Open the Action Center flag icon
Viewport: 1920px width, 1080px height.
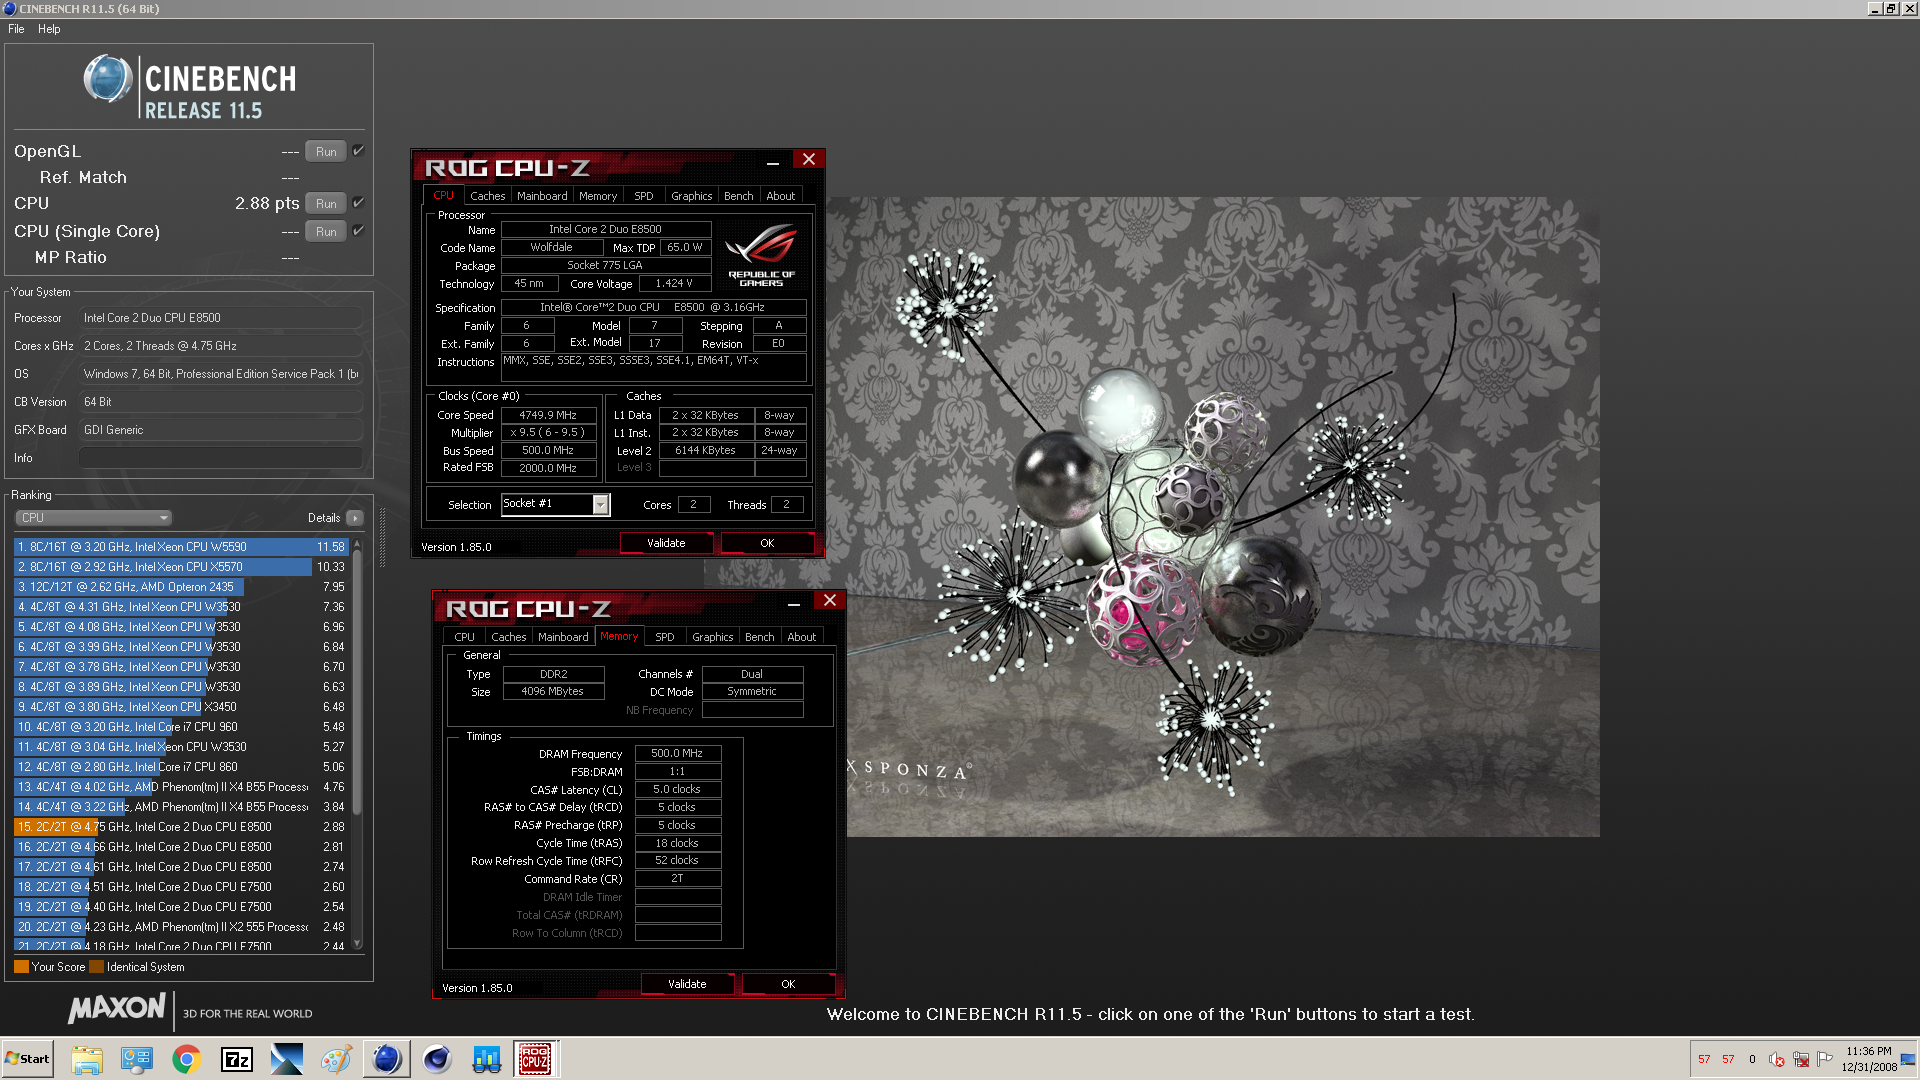click(1825, 1059)
